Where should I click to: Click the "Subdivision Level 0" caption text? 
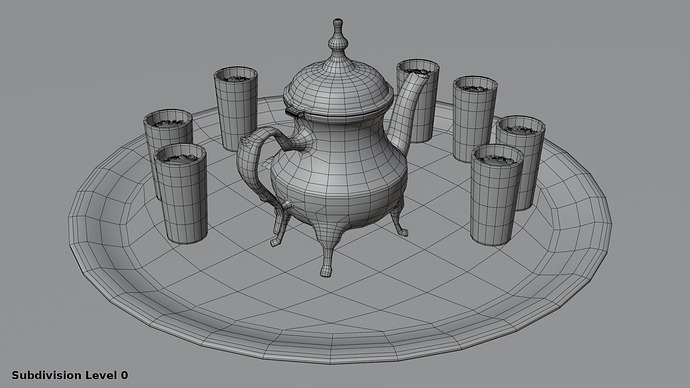[x=70, y=375]
